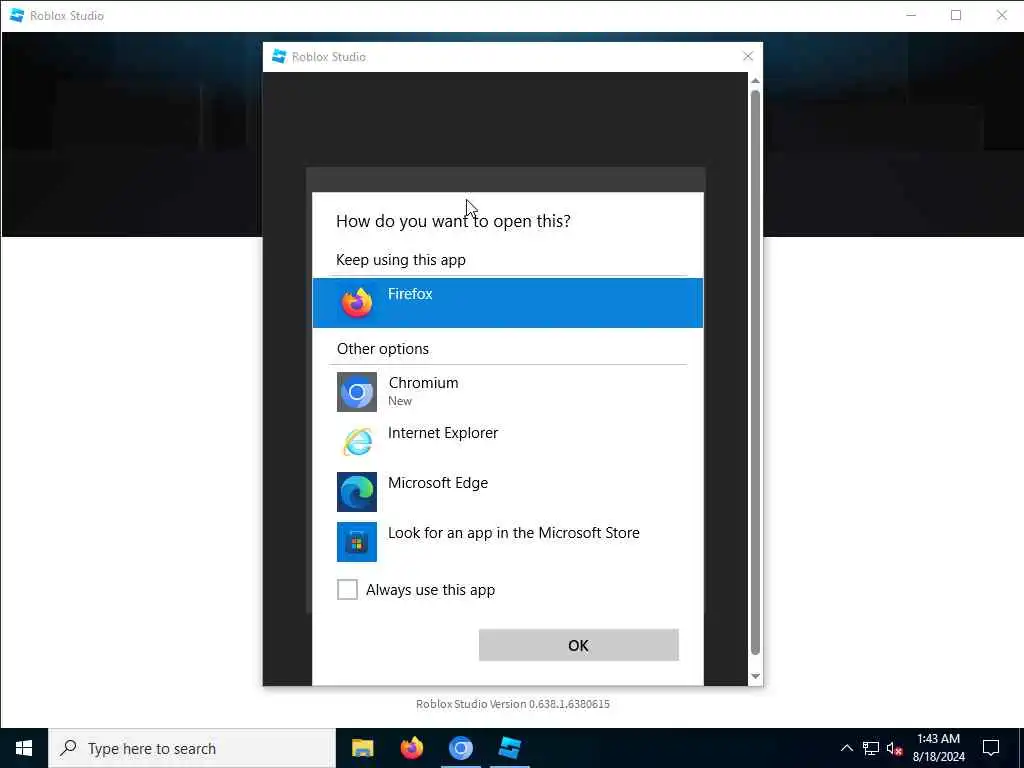Select the Microsoft Edge icon
The height and width of the screenshot is (768, 1024).
357,492
